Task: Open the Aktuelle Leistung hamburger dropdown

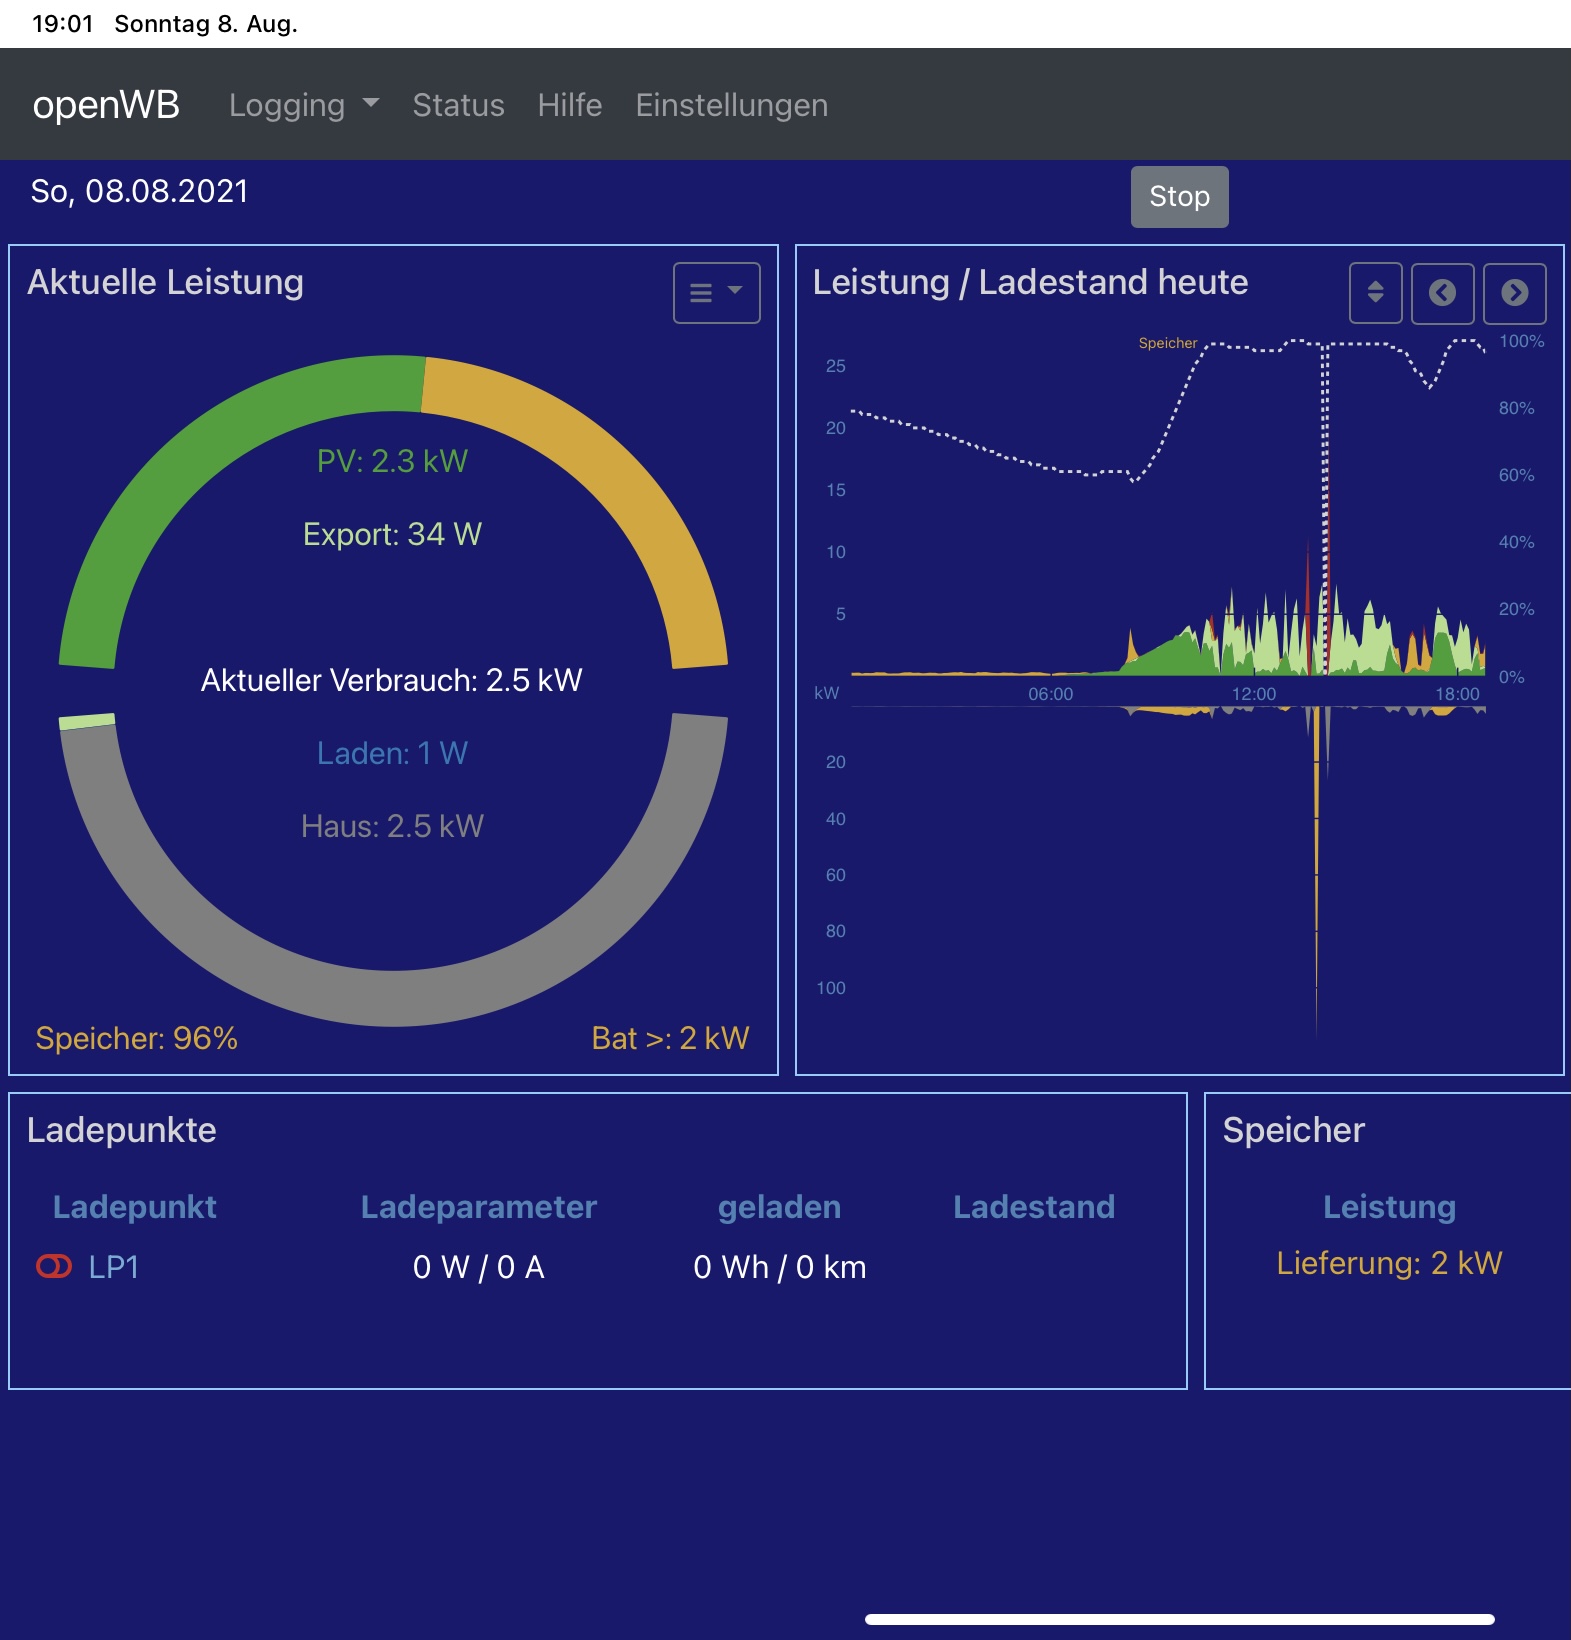Action: [x=716, y=293]
